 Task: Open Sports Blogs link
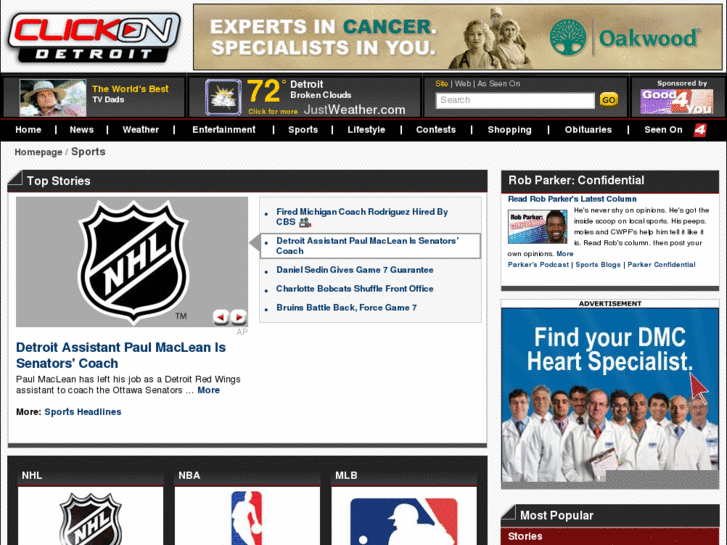pos(598,265)
